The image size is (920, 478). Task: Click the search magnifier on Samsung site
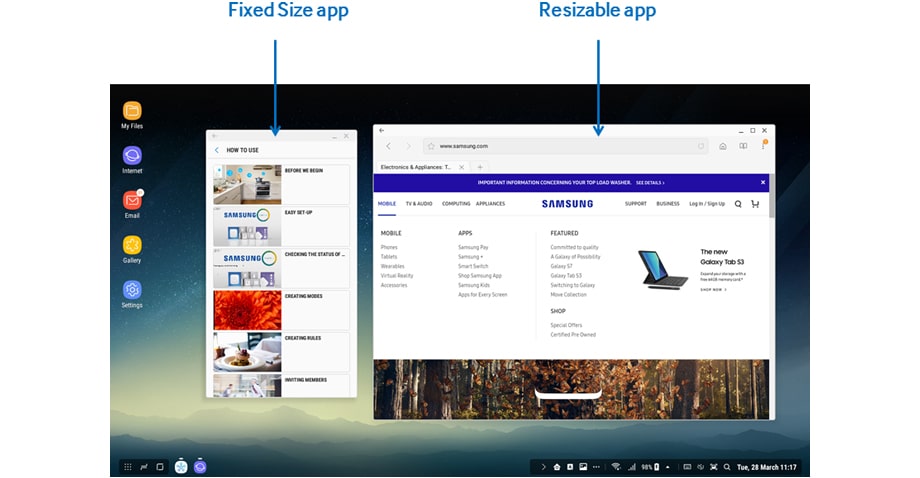coord(738,204)
